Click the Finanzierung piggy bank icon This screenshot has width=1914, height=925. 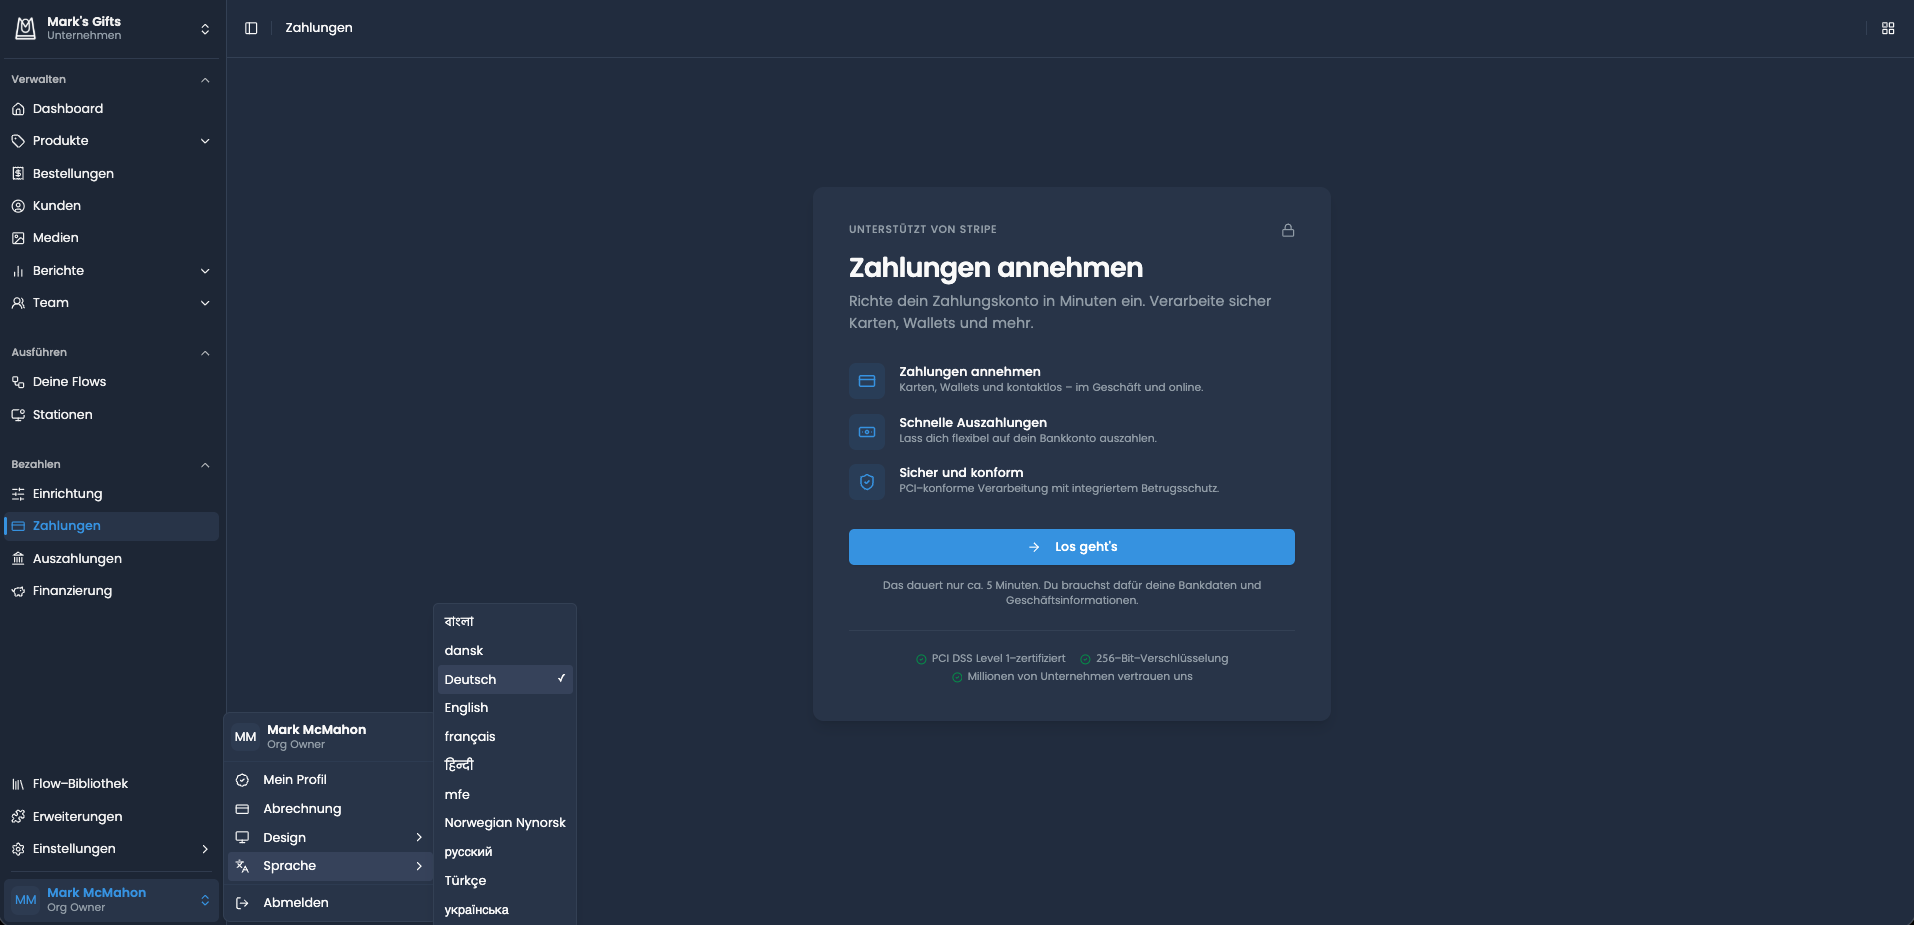pos(18,591)
